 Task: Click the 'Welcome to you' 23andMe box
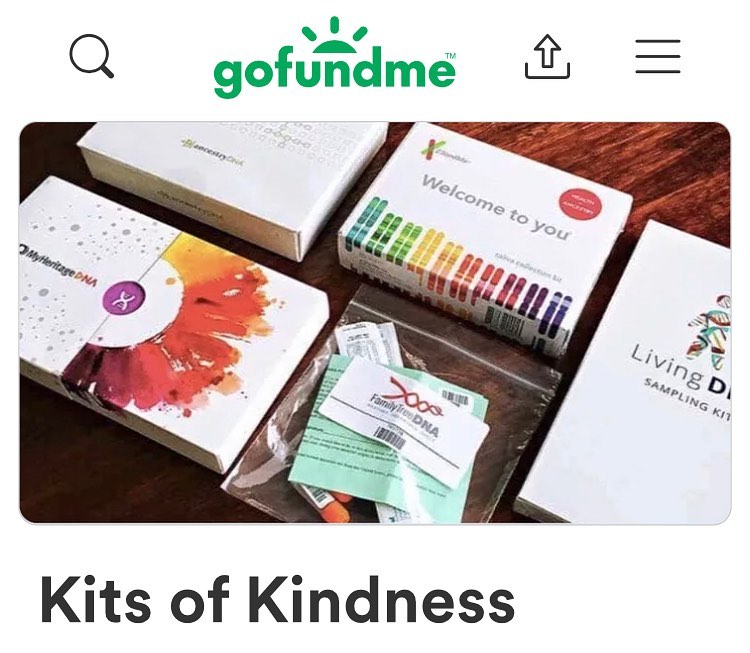(483, 239)
